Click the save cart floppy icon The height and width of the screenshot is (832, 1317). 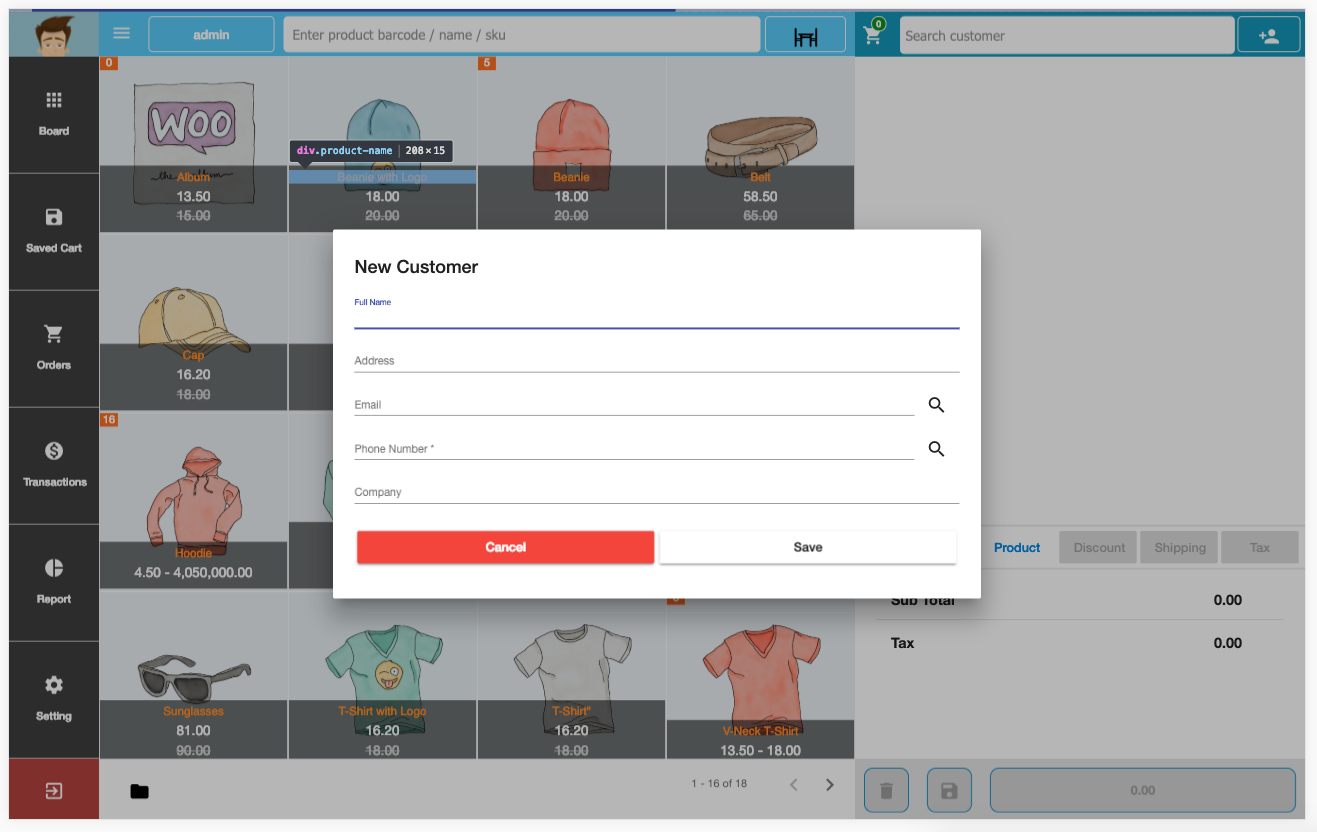(949, 791)
